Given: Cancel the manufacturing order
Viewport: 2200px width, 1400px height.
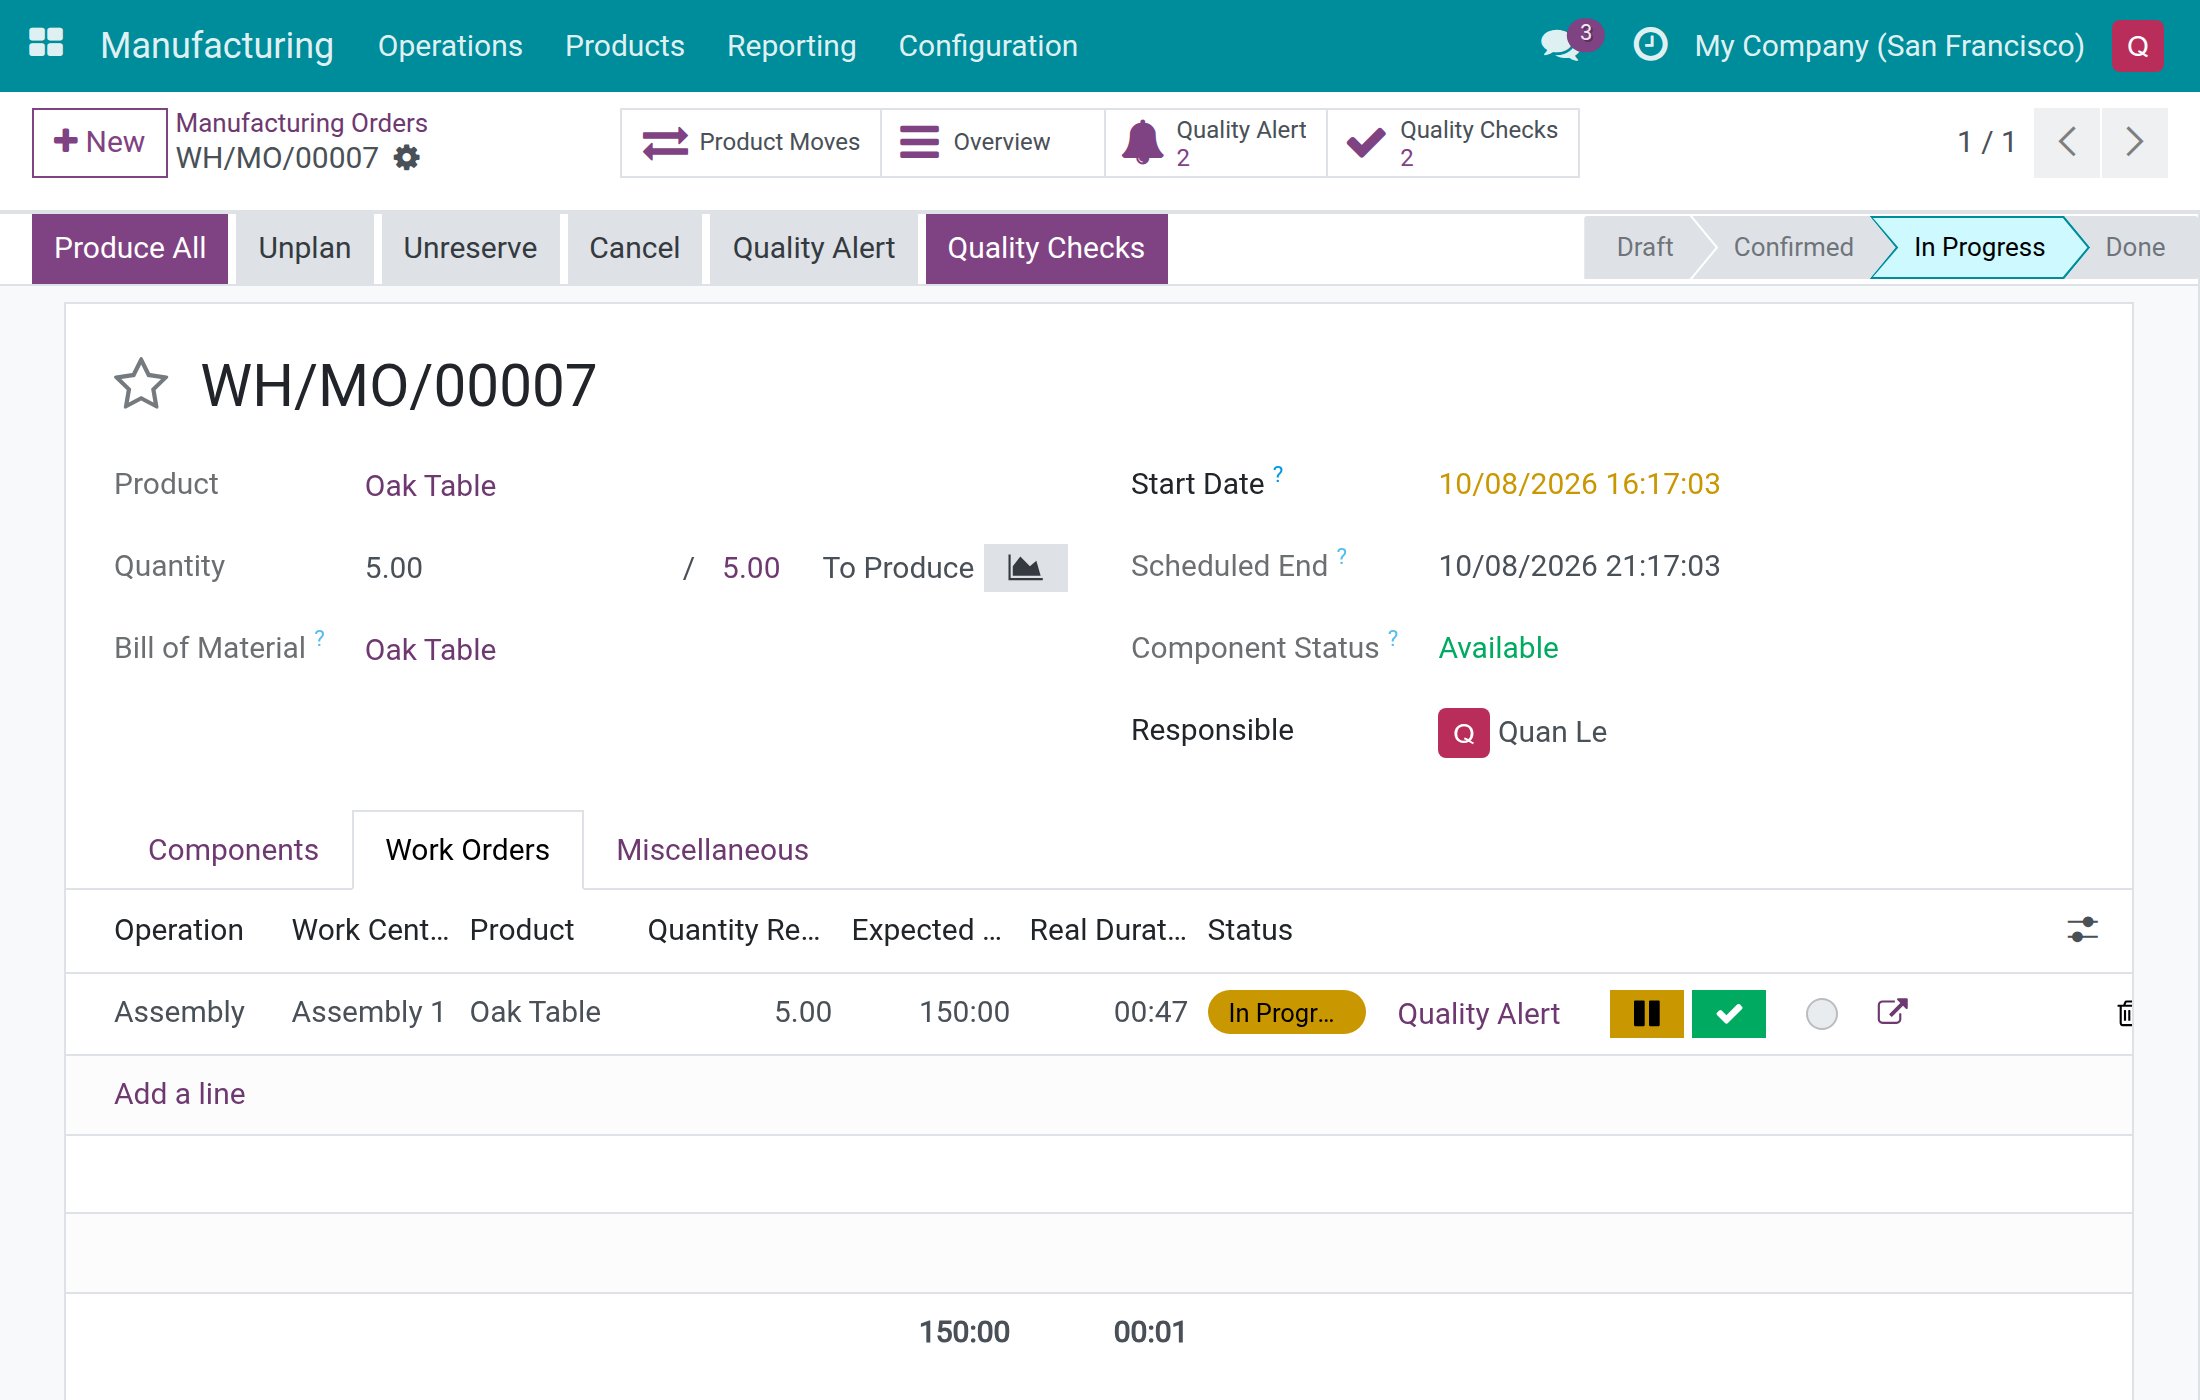Looking at the screenshot, I should [634, 248].
